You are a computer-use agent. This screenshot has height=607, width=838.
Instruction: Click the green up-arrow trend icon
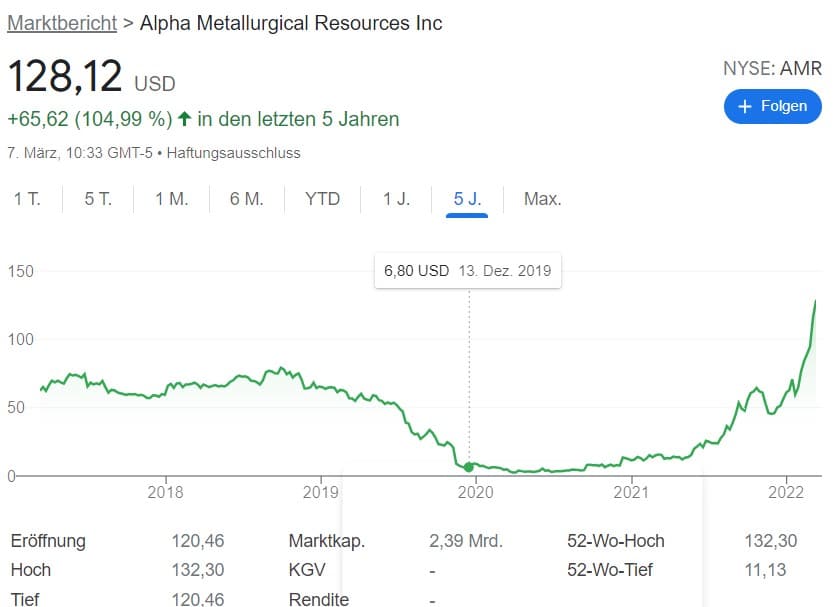[x=184, y=118]
